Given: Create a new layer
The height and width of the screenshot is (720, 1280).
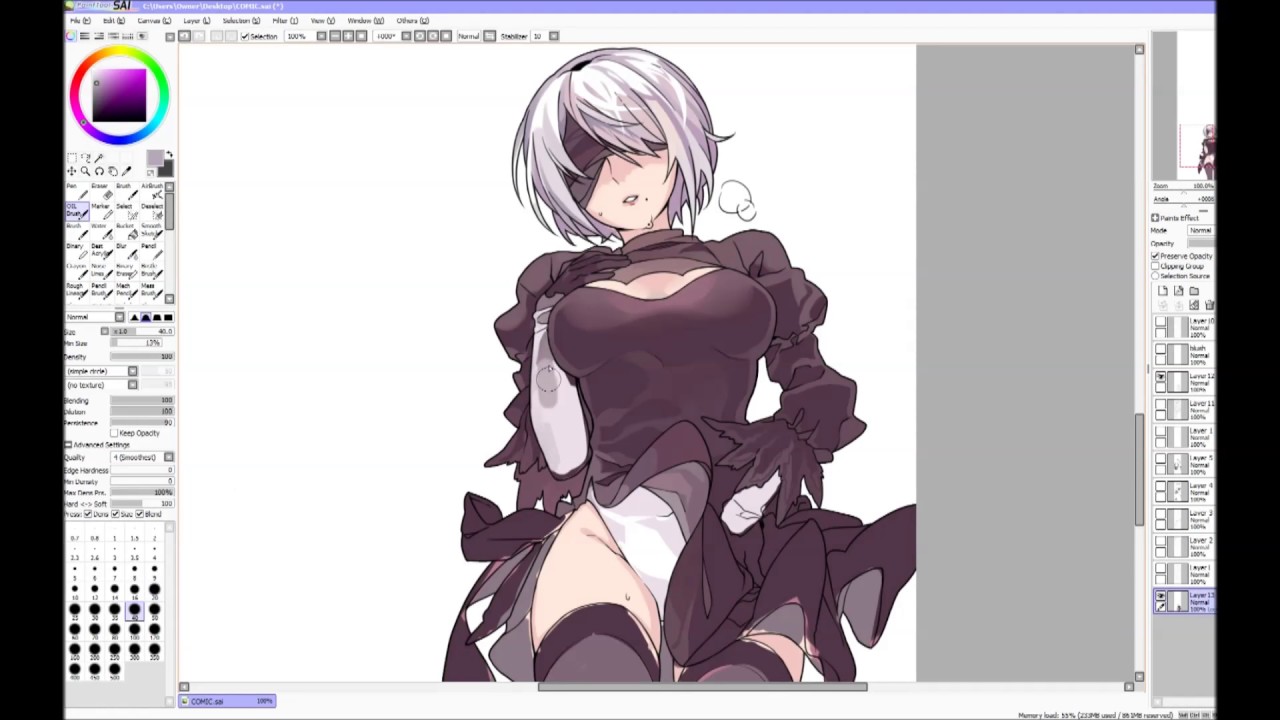Looking at the screenshot, I should [1162, 291].
